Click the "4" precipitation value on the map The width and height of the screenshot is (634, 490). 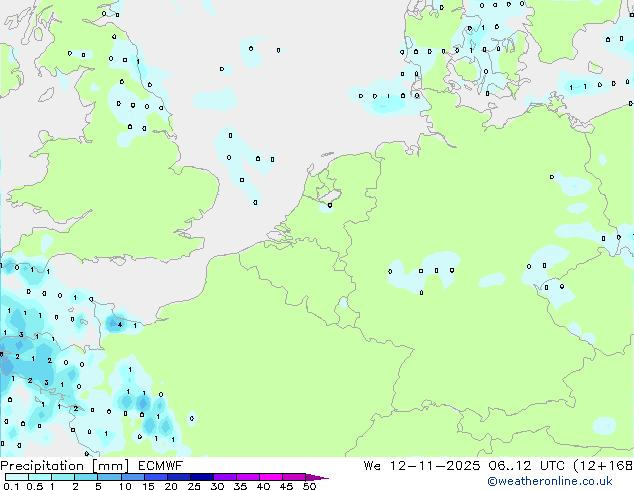coord(120,325)
